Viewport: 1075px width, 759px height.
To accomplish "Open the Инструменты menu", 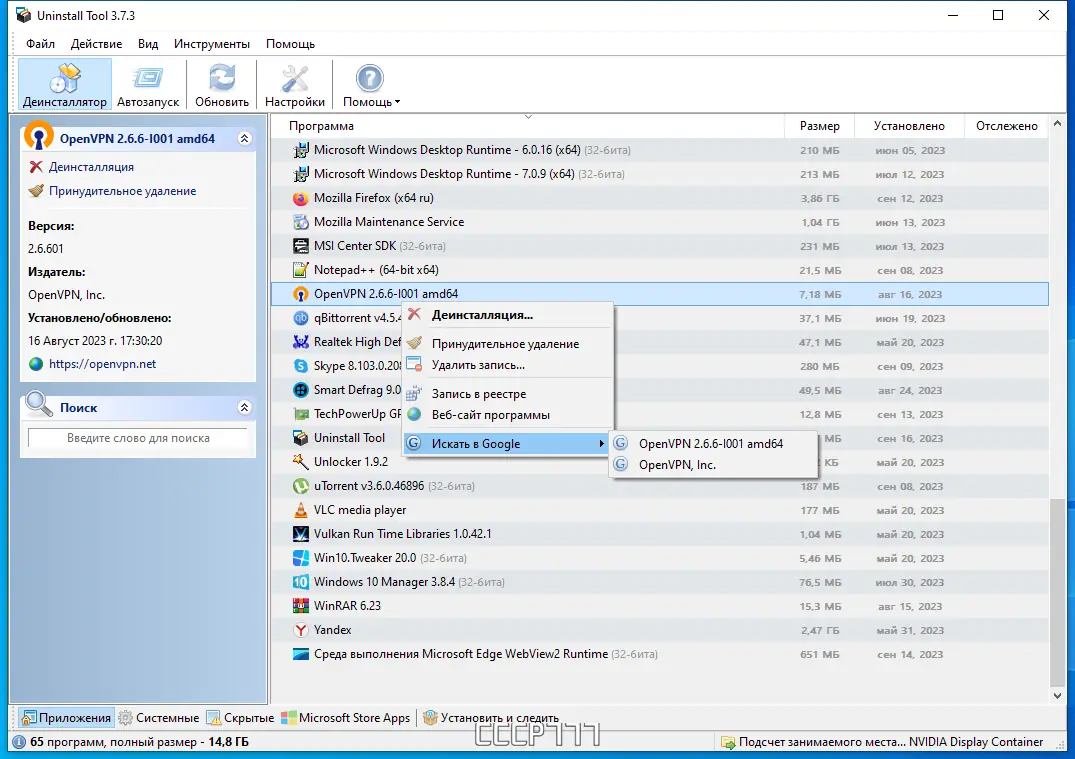I will point(212,44).
